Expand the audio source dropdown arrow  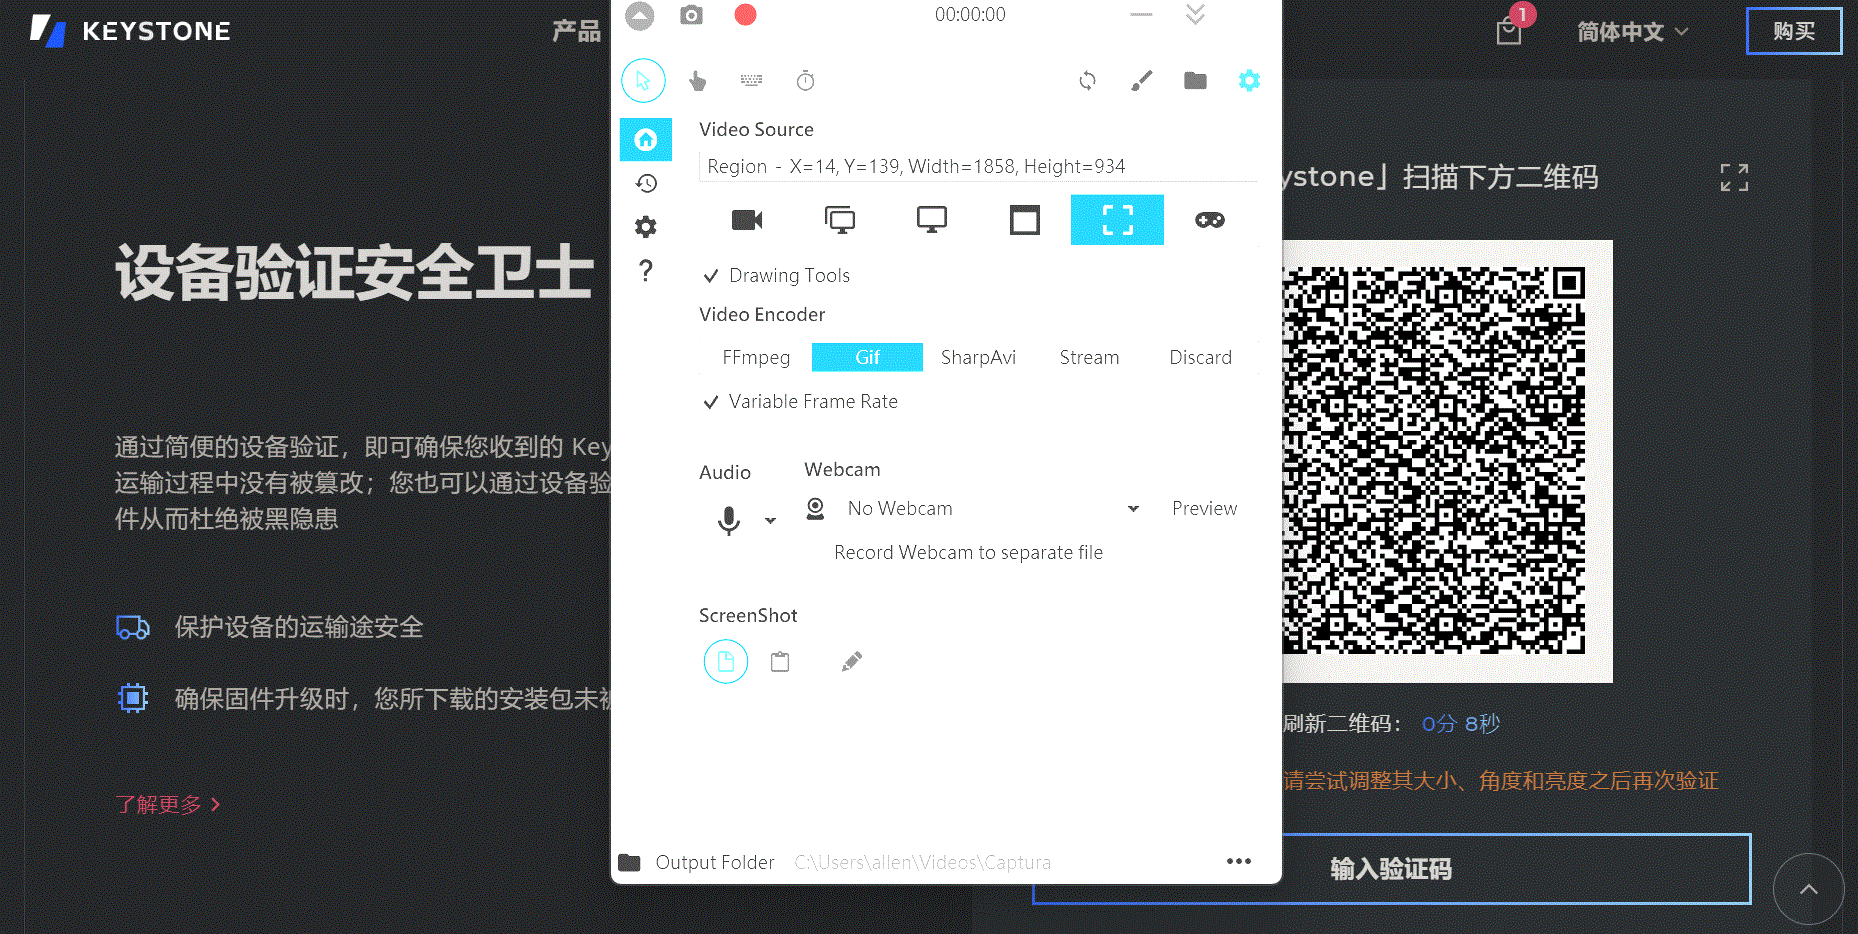pos(770,520)
